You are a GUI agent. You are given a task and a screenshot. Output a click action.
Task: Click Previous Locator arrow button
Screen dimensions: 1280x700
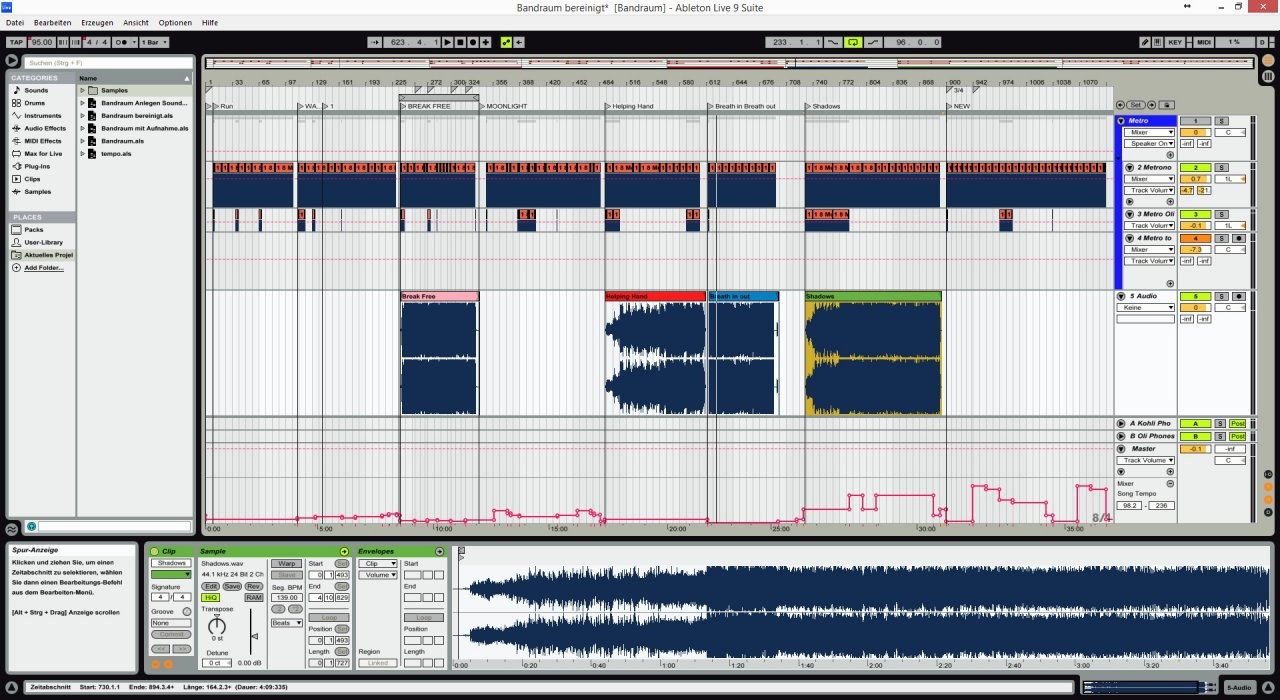click(1121, 105)
